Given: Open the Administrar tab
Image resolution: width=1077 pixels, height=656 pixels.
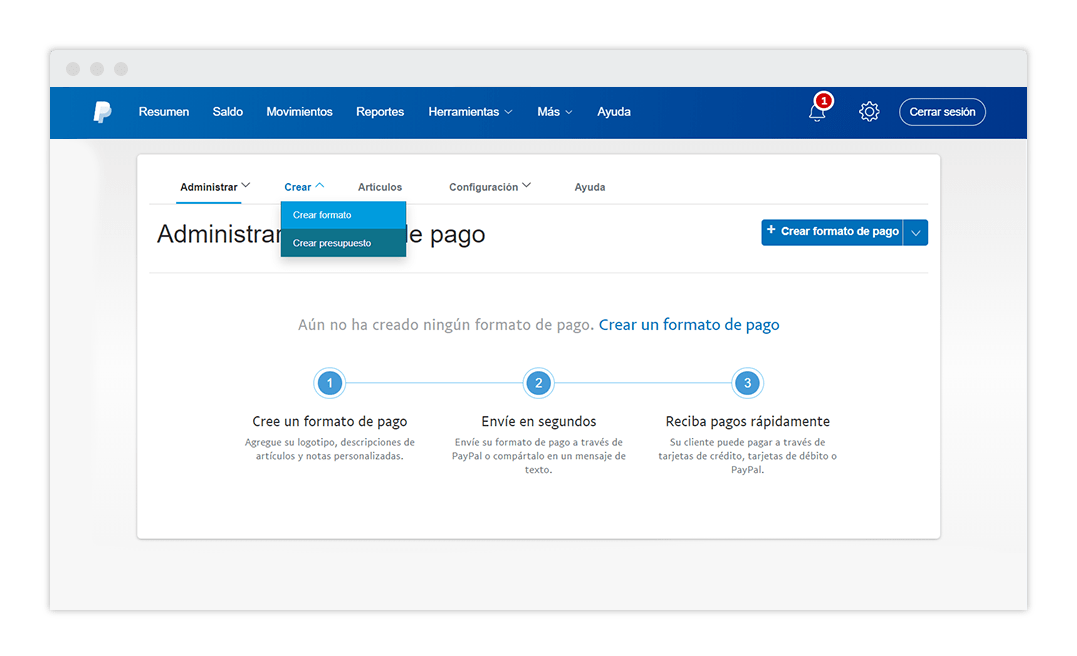Looking at the screenshot, I should coord(214,187).
